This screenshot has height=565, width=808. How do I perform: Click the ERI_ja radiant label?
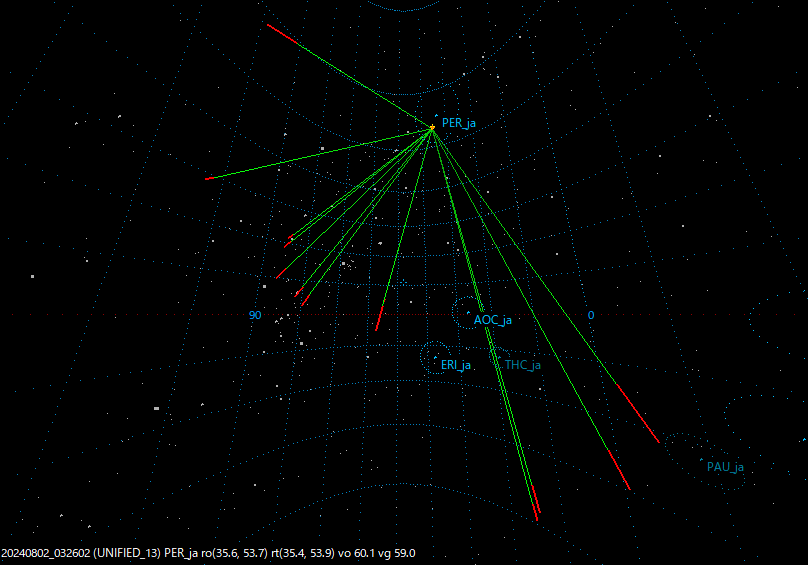[x=456, y=365]
